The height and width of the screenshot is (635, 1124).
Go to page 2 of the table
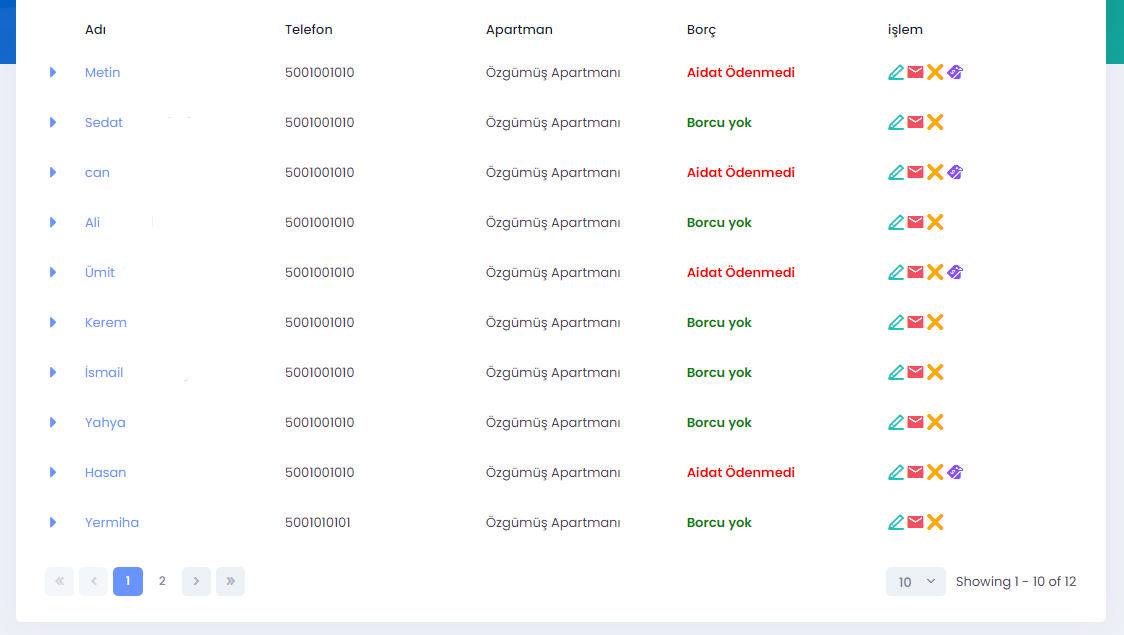click(x=162, y=581)
